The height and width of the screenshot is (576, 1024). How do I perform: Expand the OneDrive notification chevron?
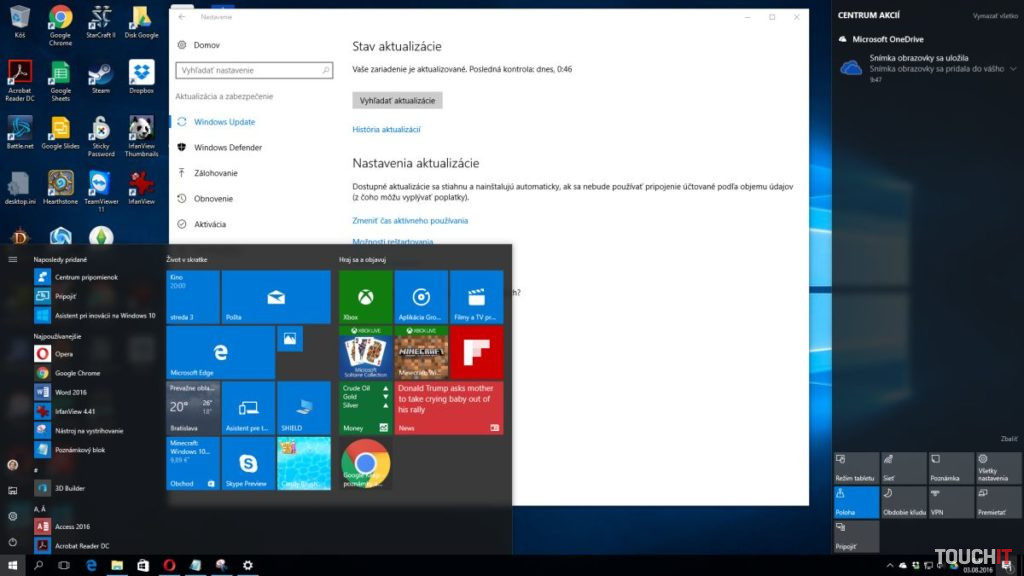tap(1013, 68)
